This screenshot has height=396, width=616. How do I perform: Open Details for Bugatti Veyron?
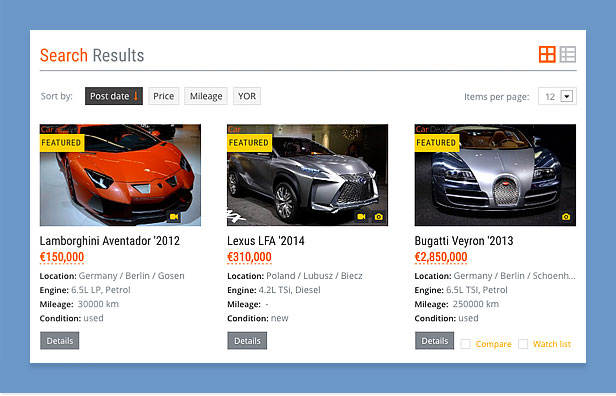[434, 341]
